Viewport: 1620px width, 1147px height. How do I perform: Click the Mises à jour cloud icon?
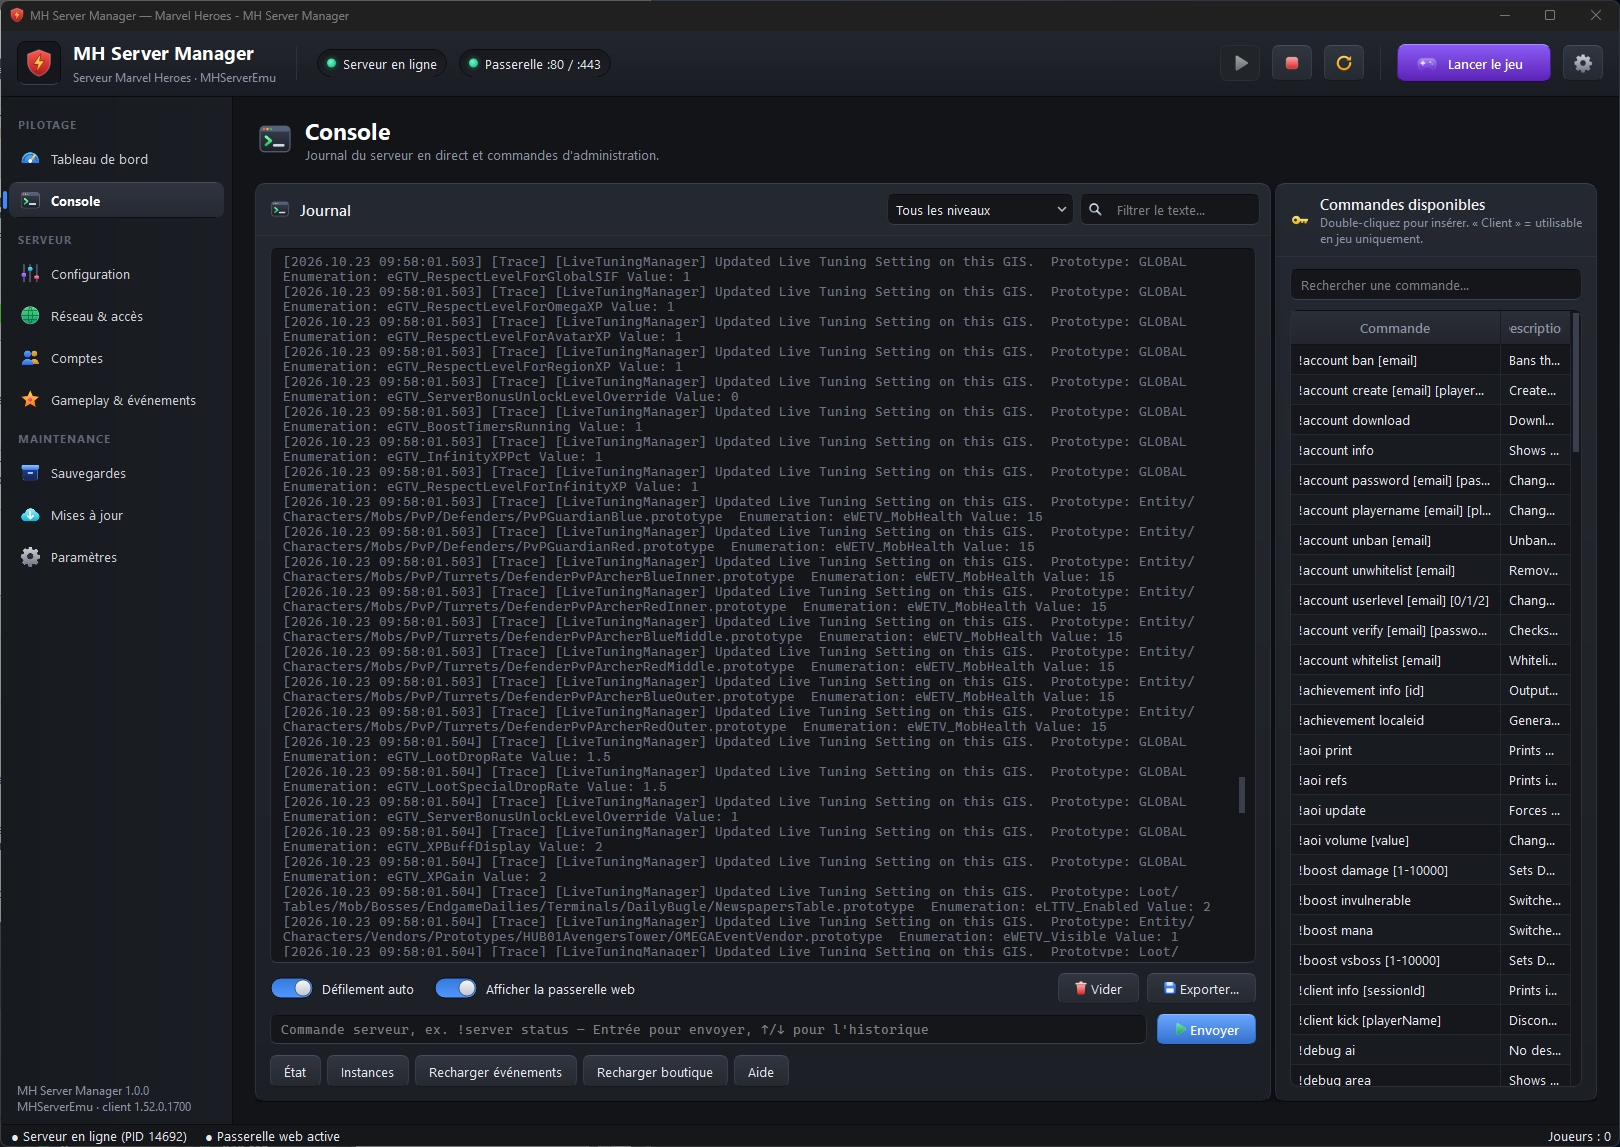tap(31, 515)
